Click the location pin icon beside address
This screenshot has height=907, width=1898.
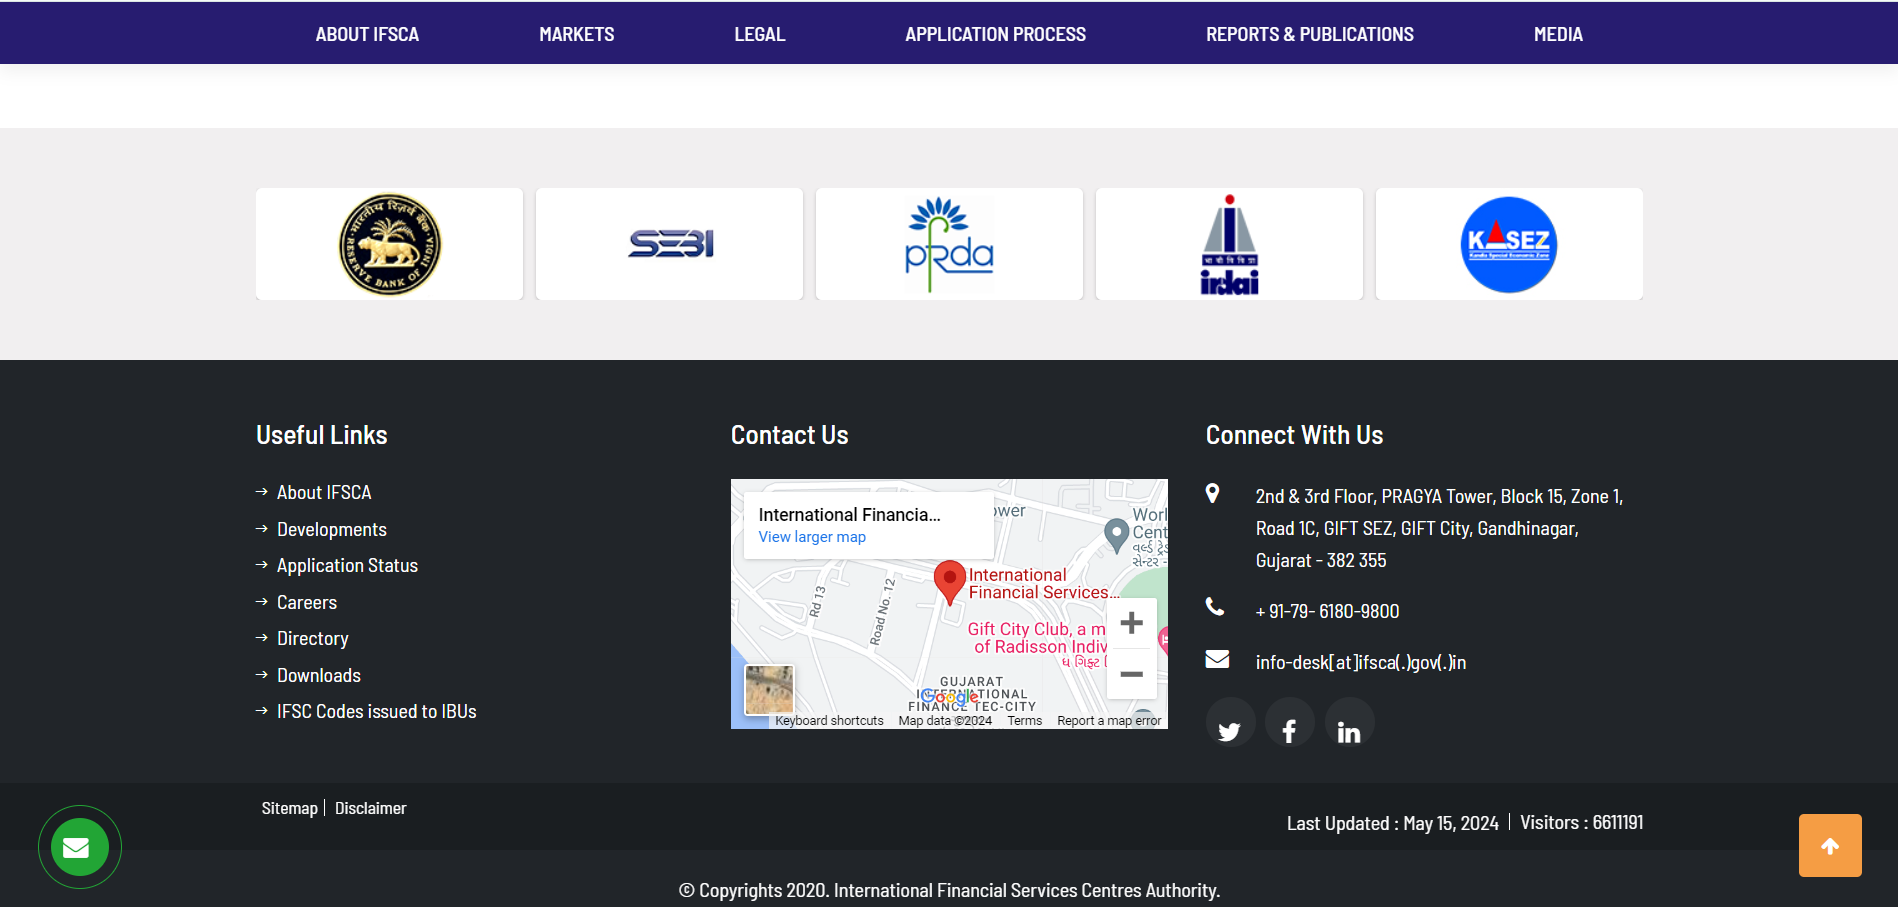point(1213,493)
